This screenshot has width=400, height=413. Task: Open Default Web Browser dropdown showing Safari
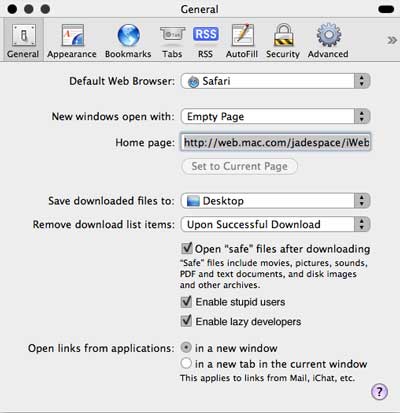point(275,81)
